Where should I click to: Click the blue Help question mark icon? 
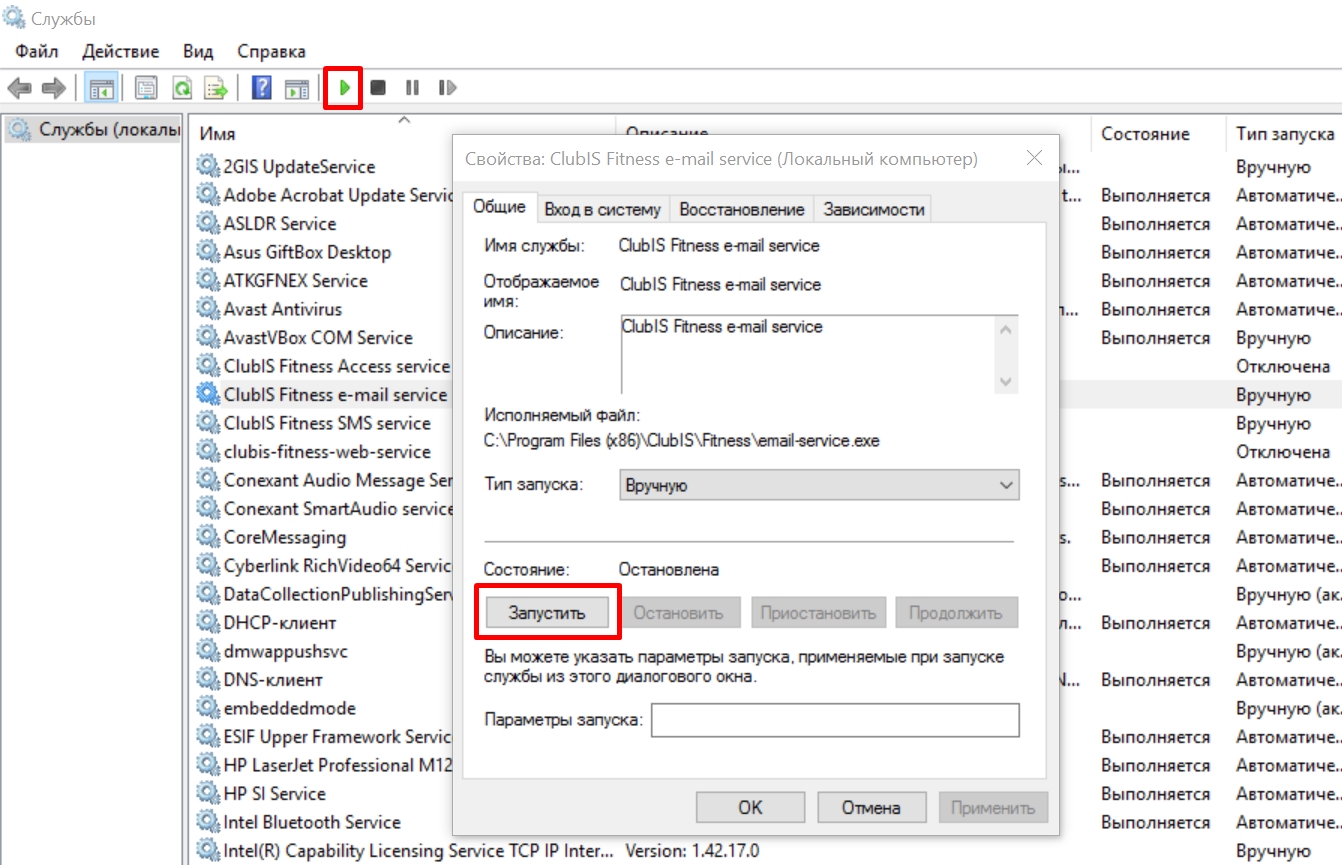pyautogui.click(x=262, y=88)
